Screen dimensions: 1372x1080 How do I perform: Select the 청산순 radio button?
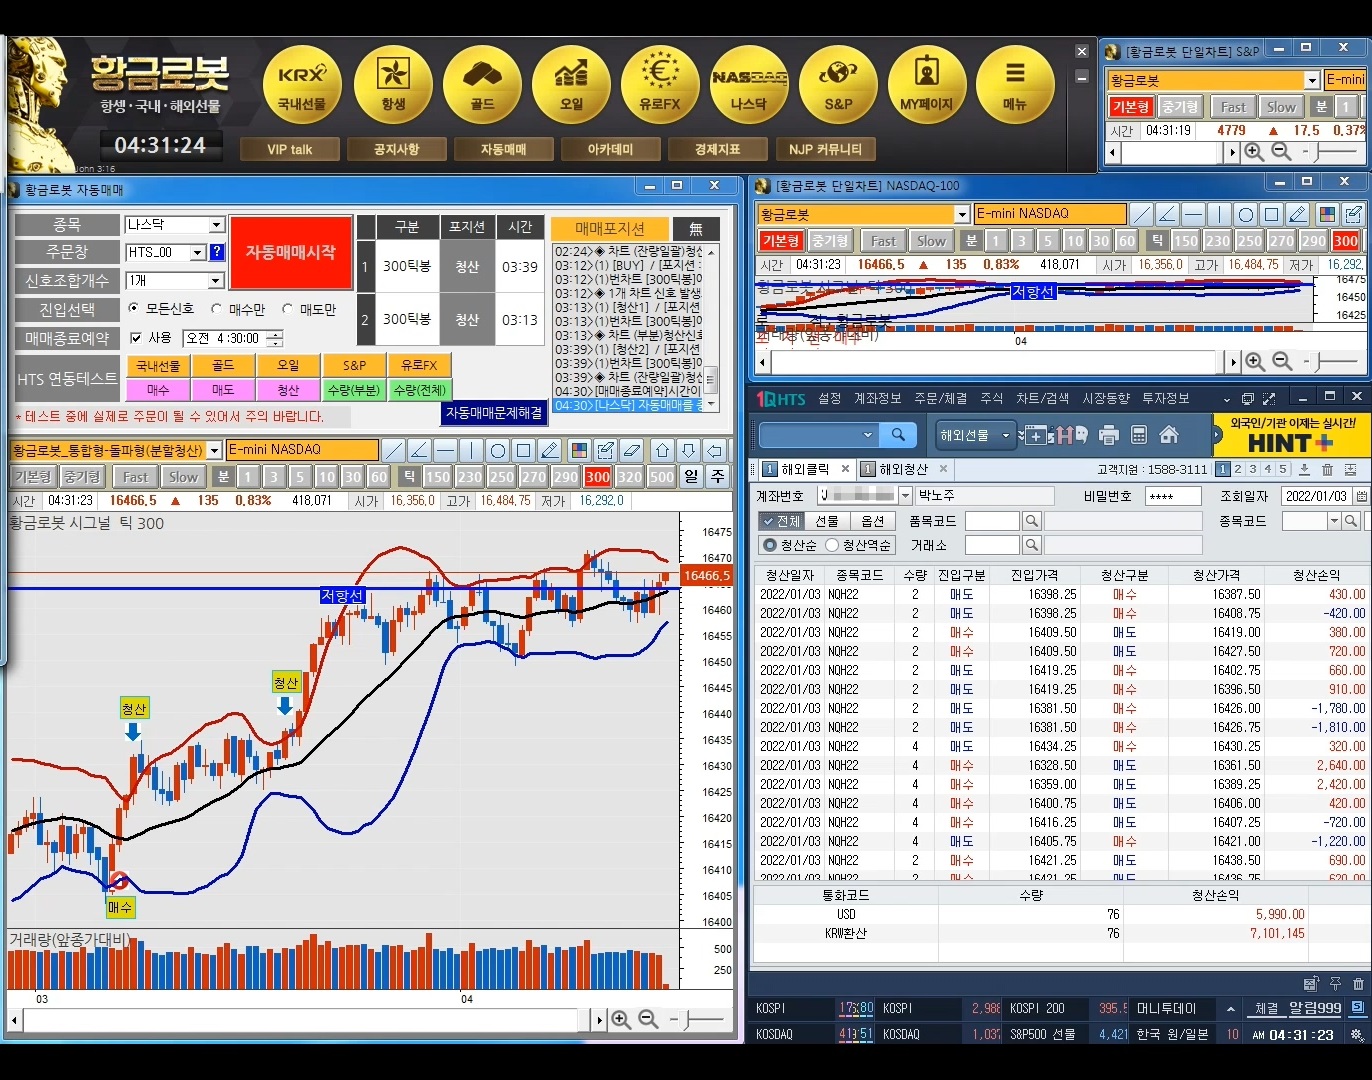(770, 545)
